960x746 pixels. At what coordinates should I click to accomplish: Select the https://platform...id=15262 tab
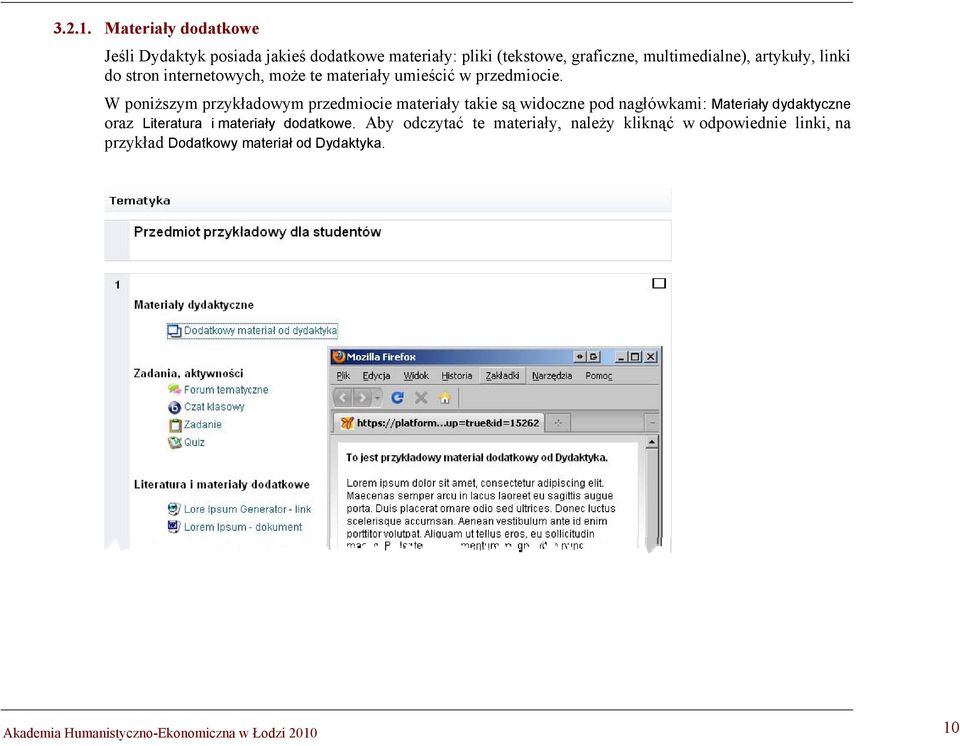point(438,423)
